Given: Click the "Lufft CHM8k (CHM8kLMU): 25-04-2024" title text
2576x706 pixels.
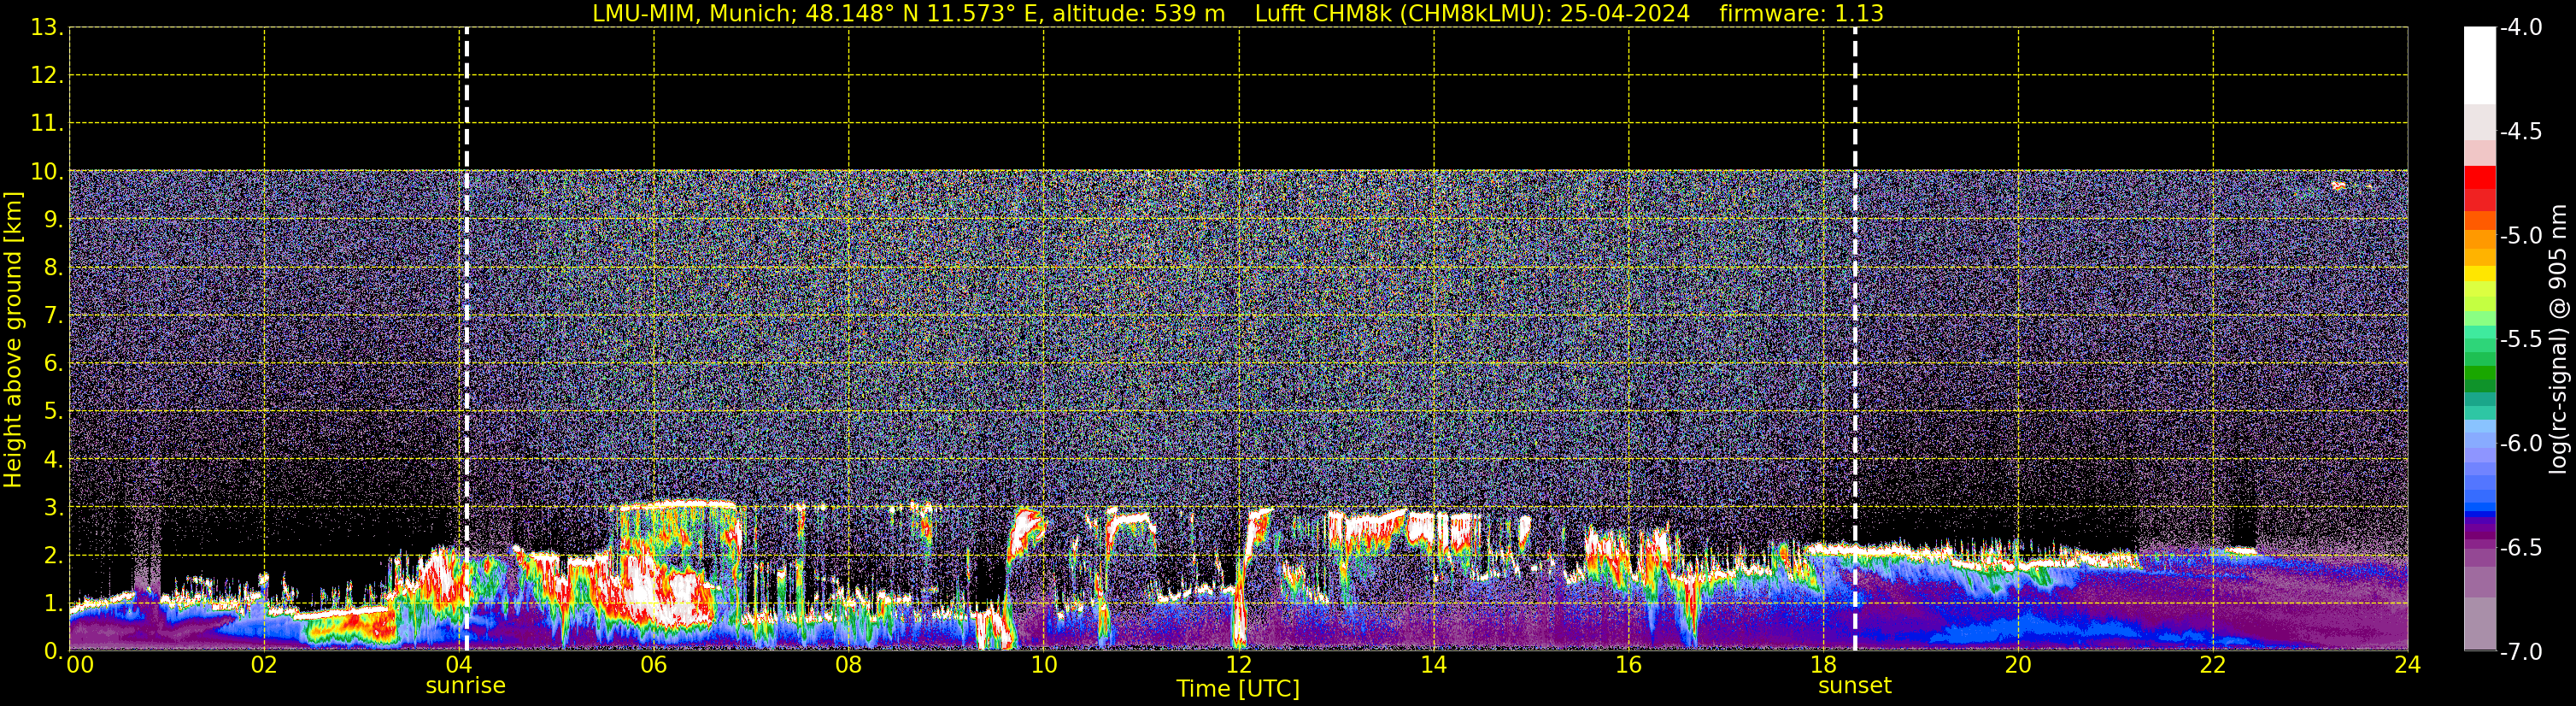Looking at the screenshot, I should pyautogui.click(x=1472, y=13).
